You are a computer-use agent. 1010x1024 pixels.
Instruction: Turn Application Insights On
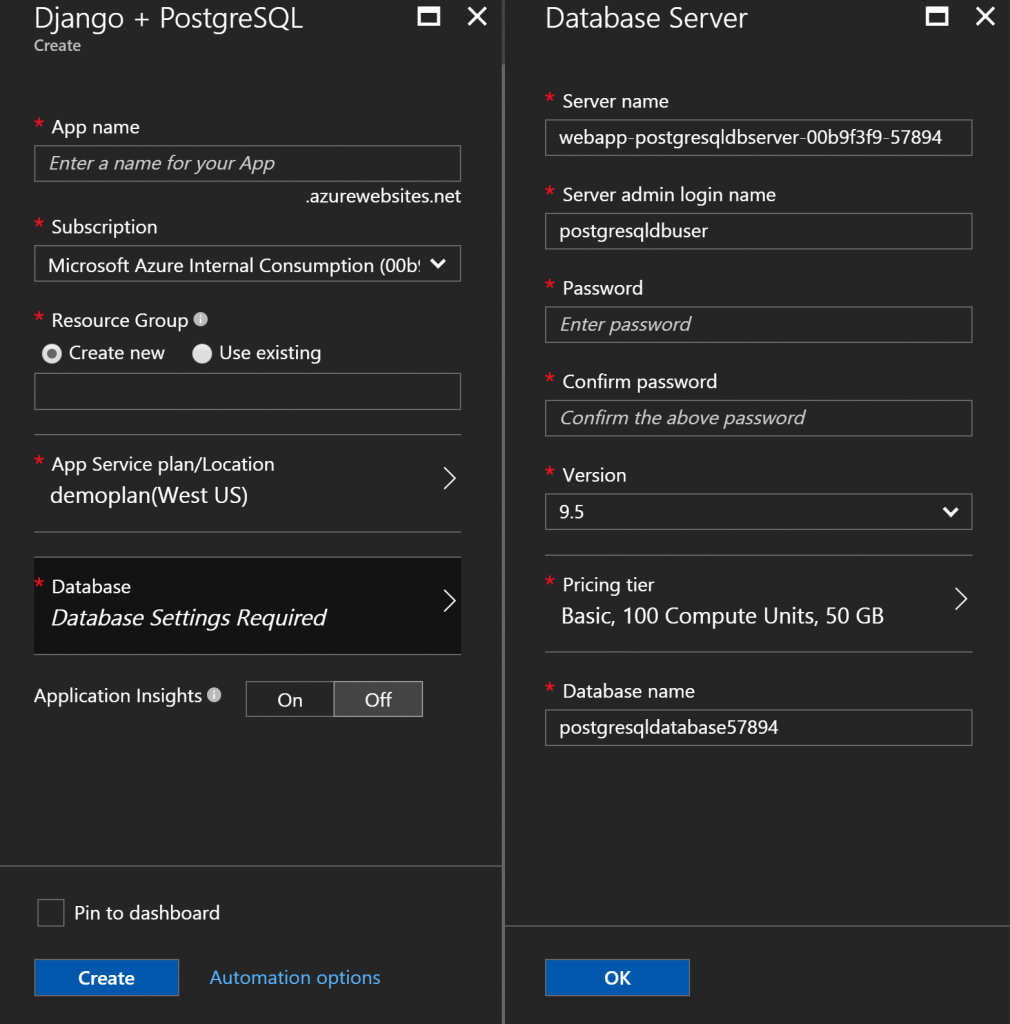tap(290, 700)
